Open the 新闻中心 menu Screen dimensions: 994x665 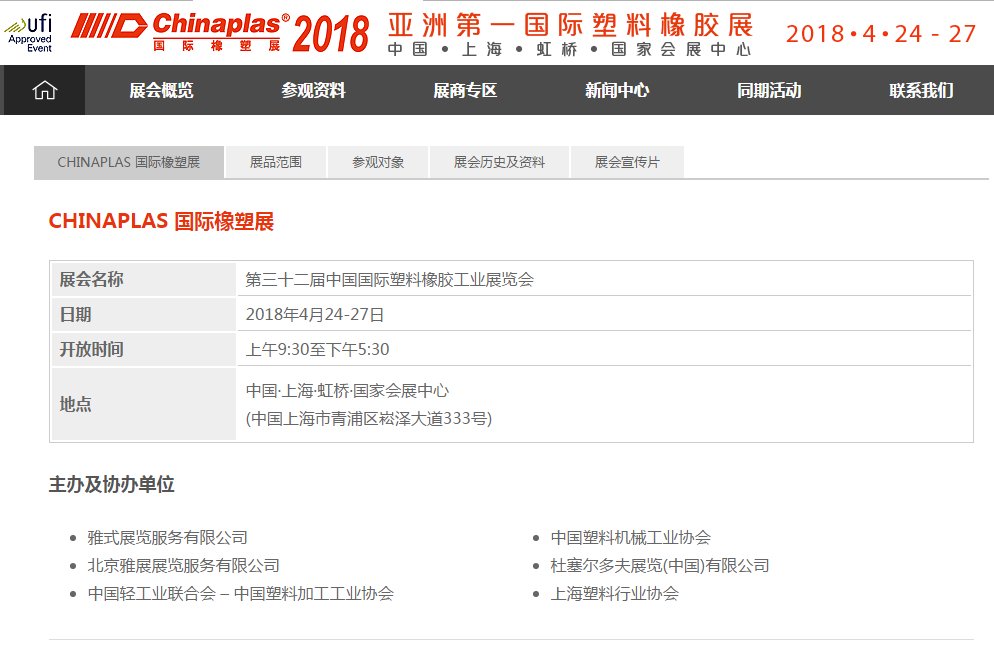point(617,90)
